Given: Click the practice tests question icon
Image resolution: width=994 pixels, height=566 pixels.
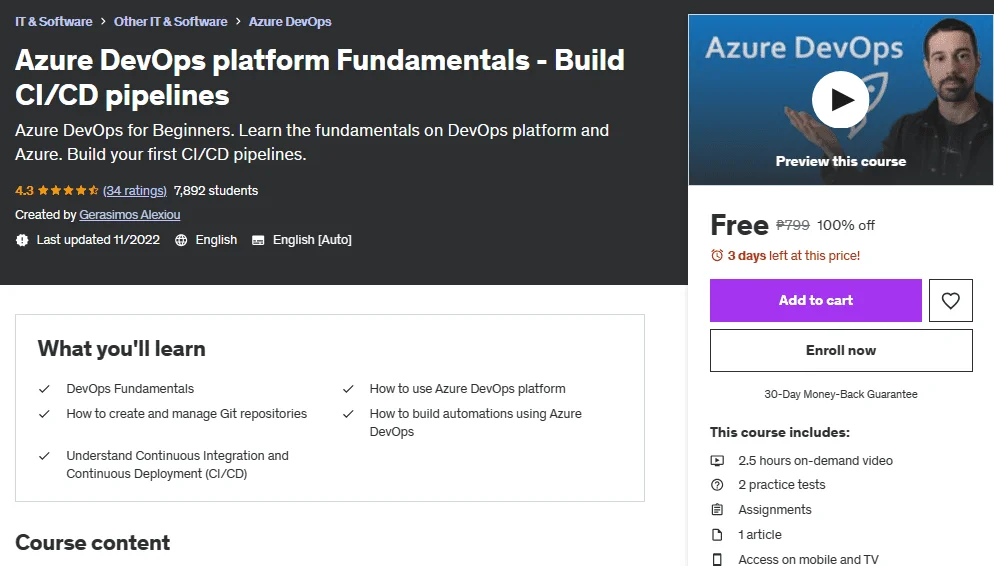Looking at the screenshot, I should [717, 485].
